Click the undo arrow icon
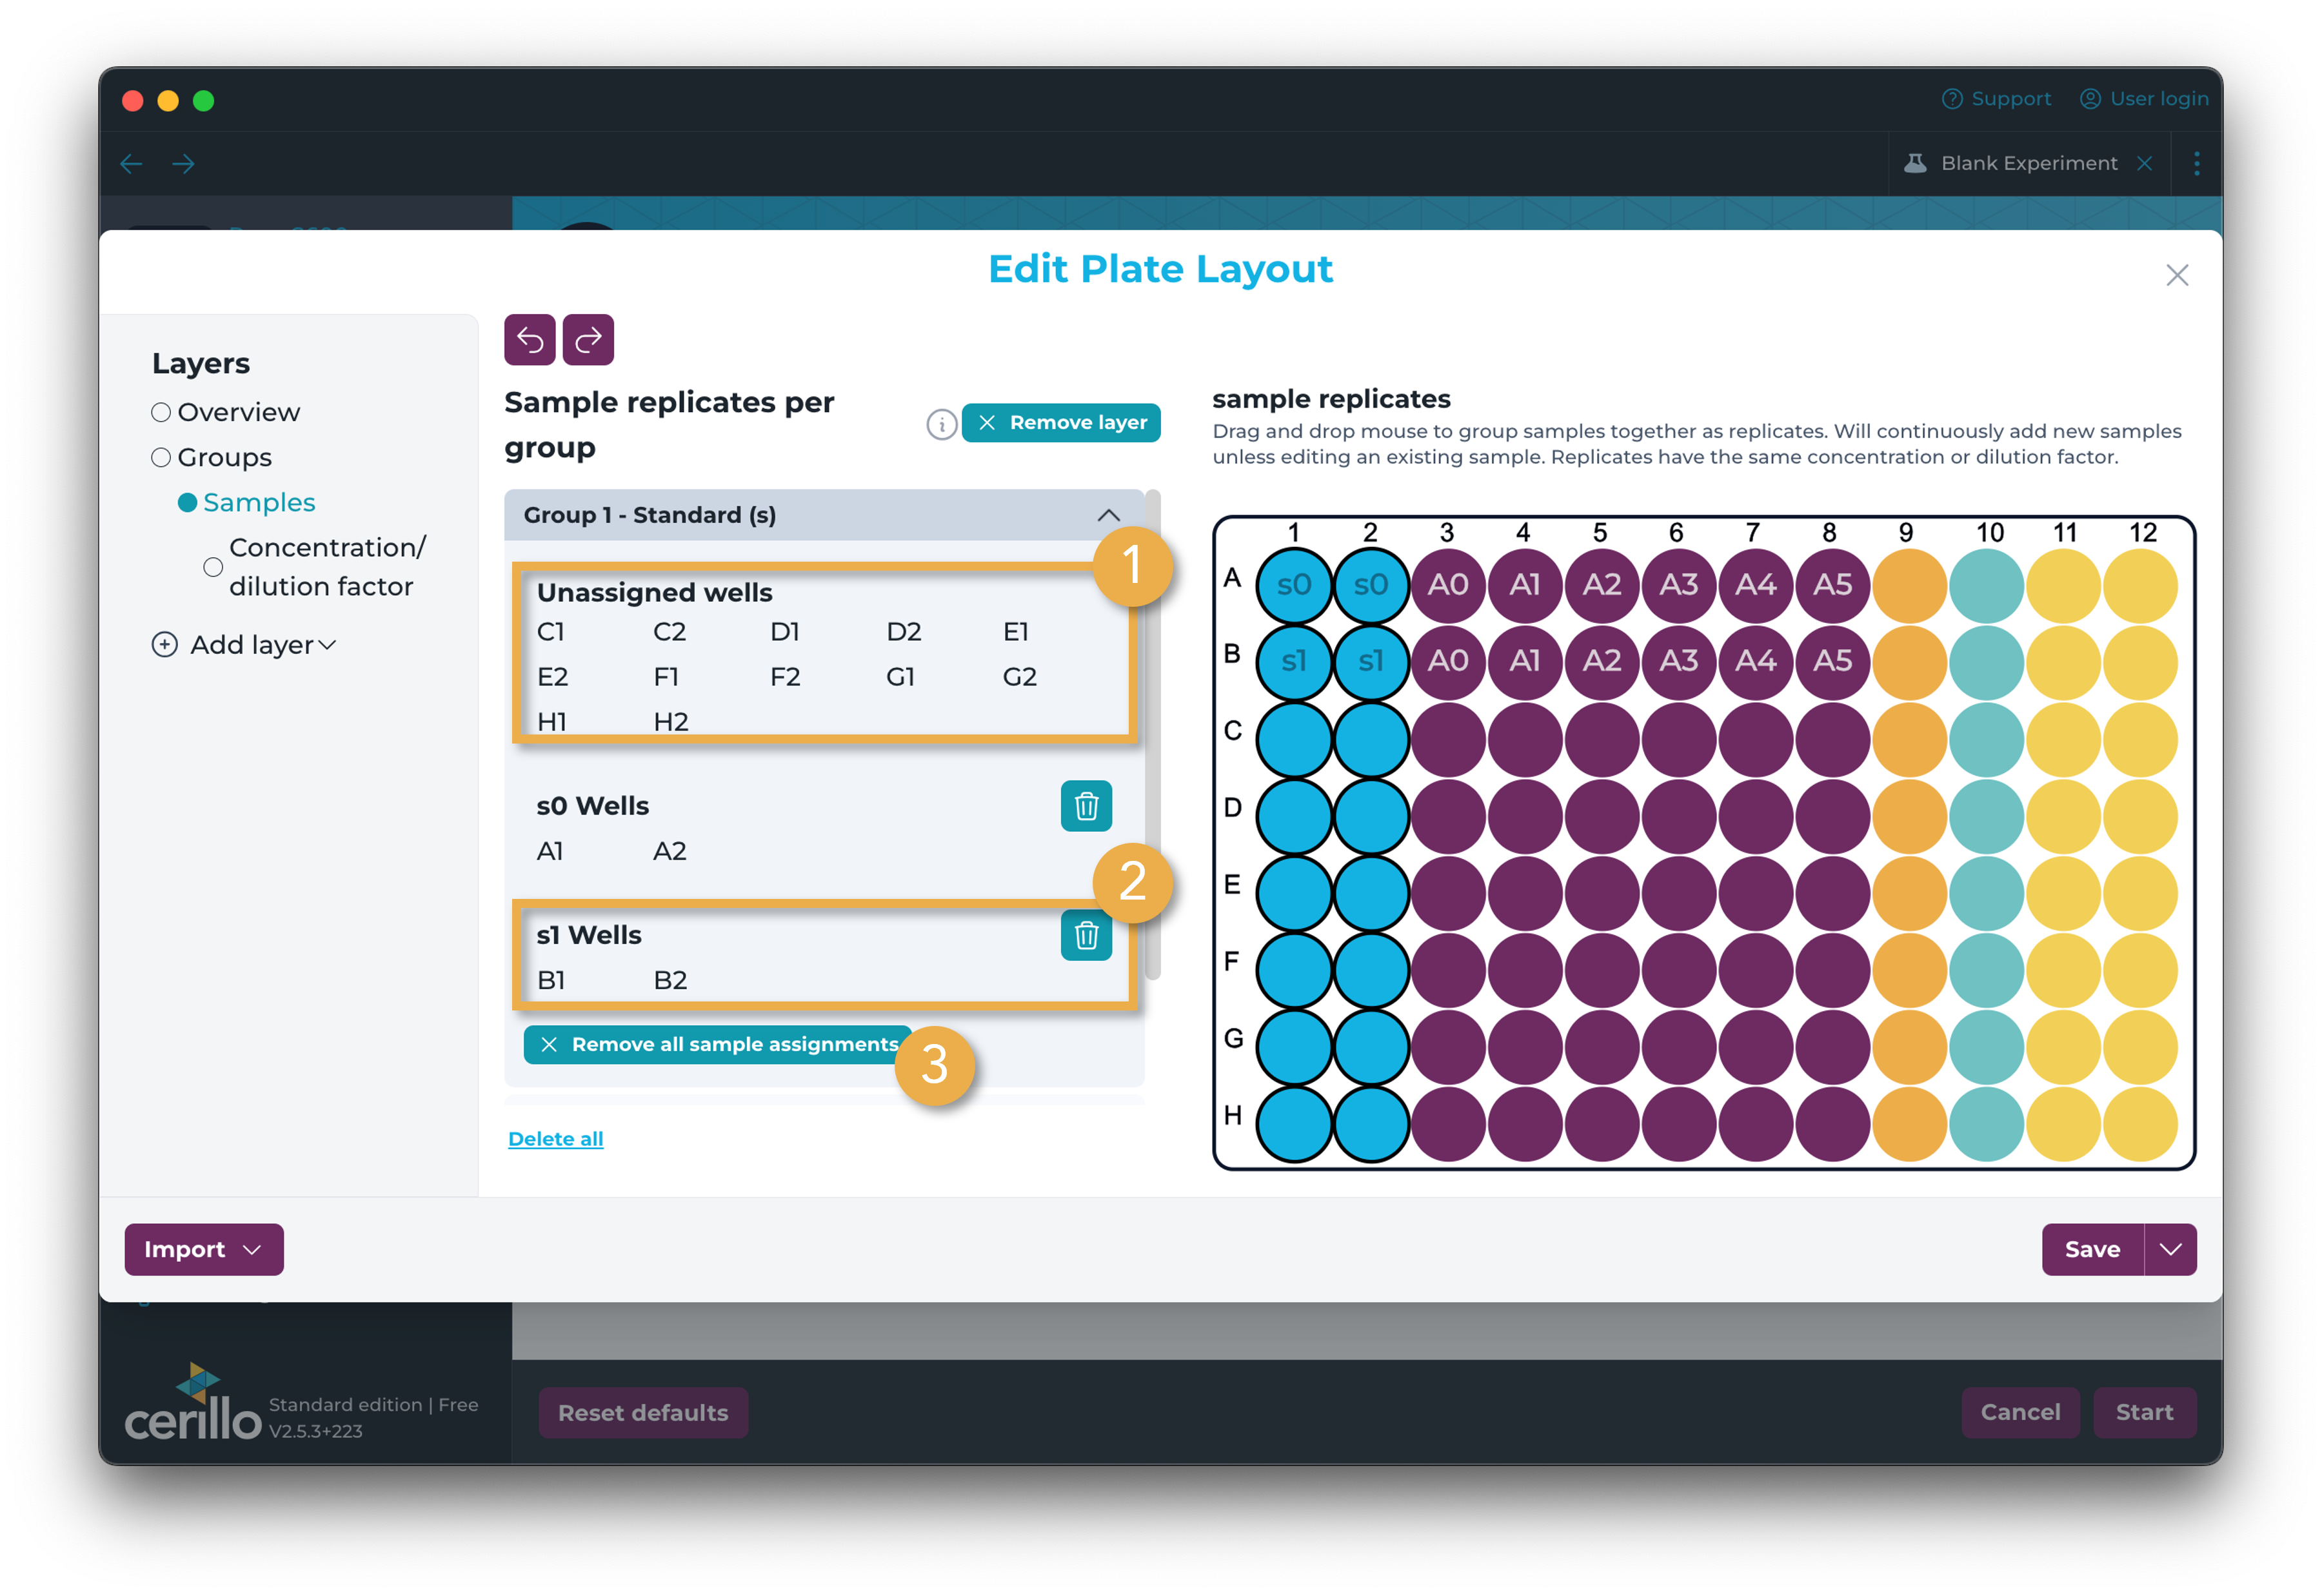This screenshot has width=2322, height=1596. (x=529, y=339)
